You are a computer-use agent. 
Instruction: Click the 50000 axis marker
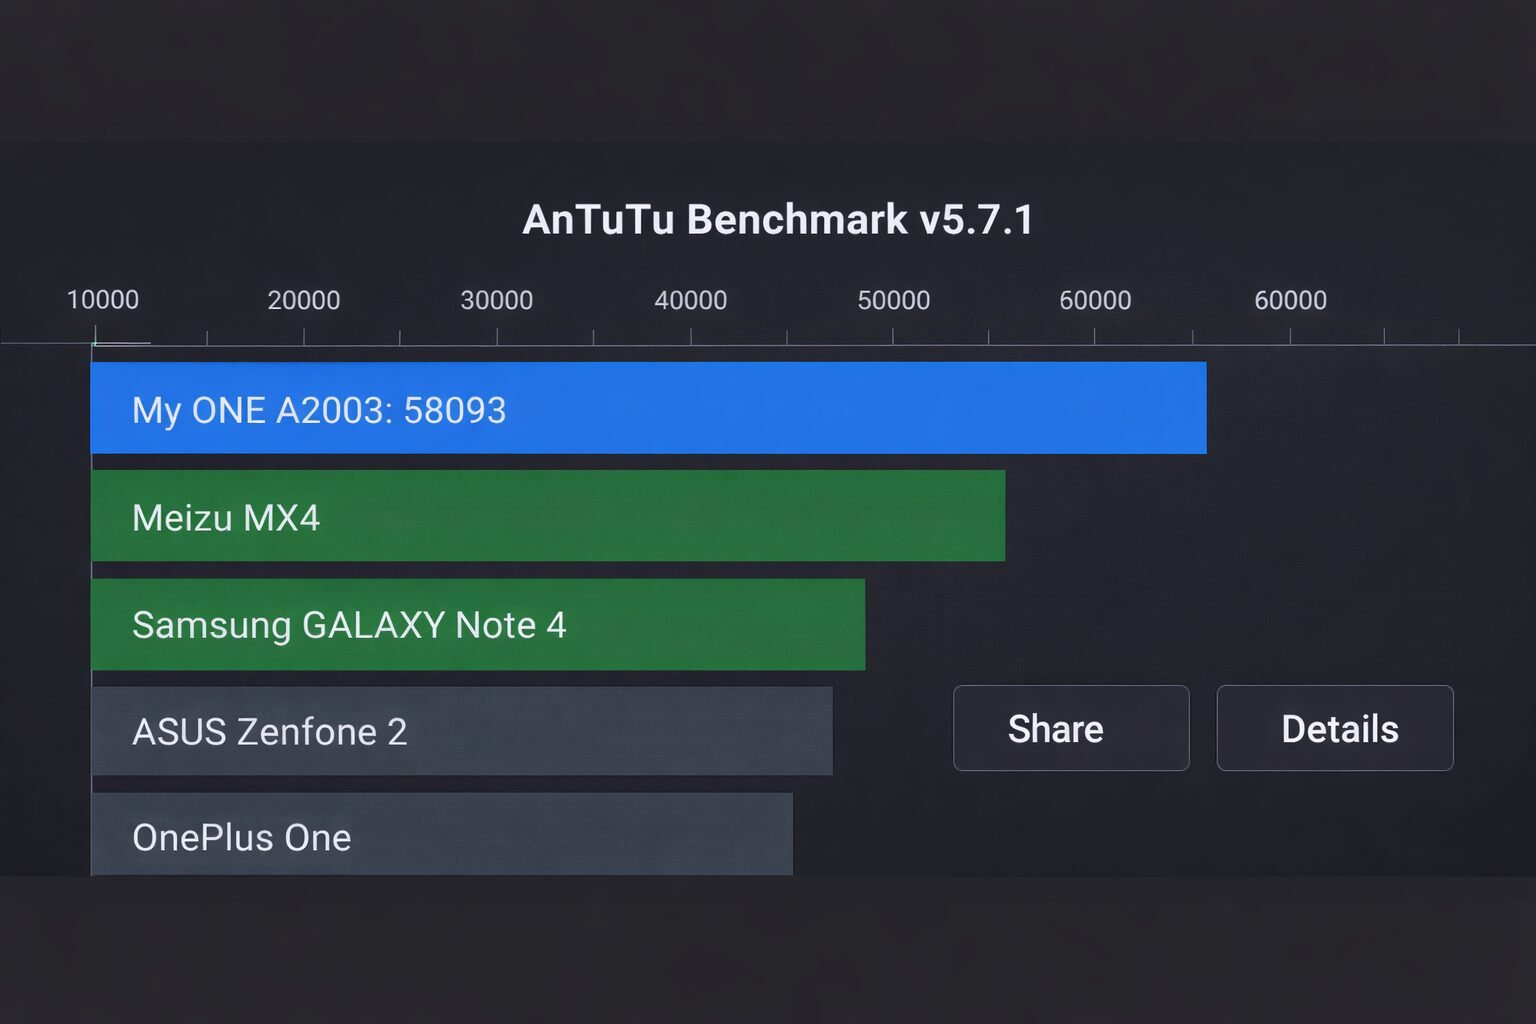pyautogui.click(x=895, y=299)
